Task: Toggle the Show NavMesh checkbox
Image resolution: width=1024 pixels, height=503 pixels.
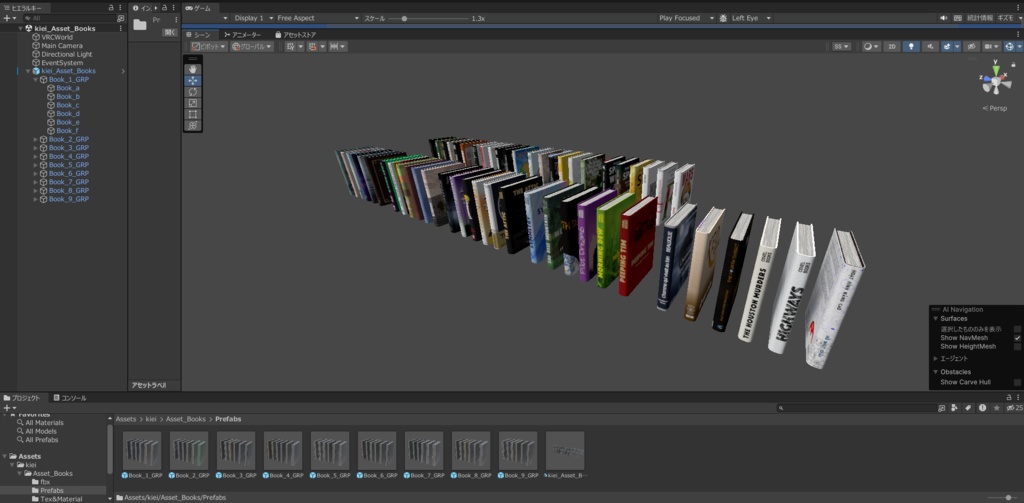Action: point(1017,338)
